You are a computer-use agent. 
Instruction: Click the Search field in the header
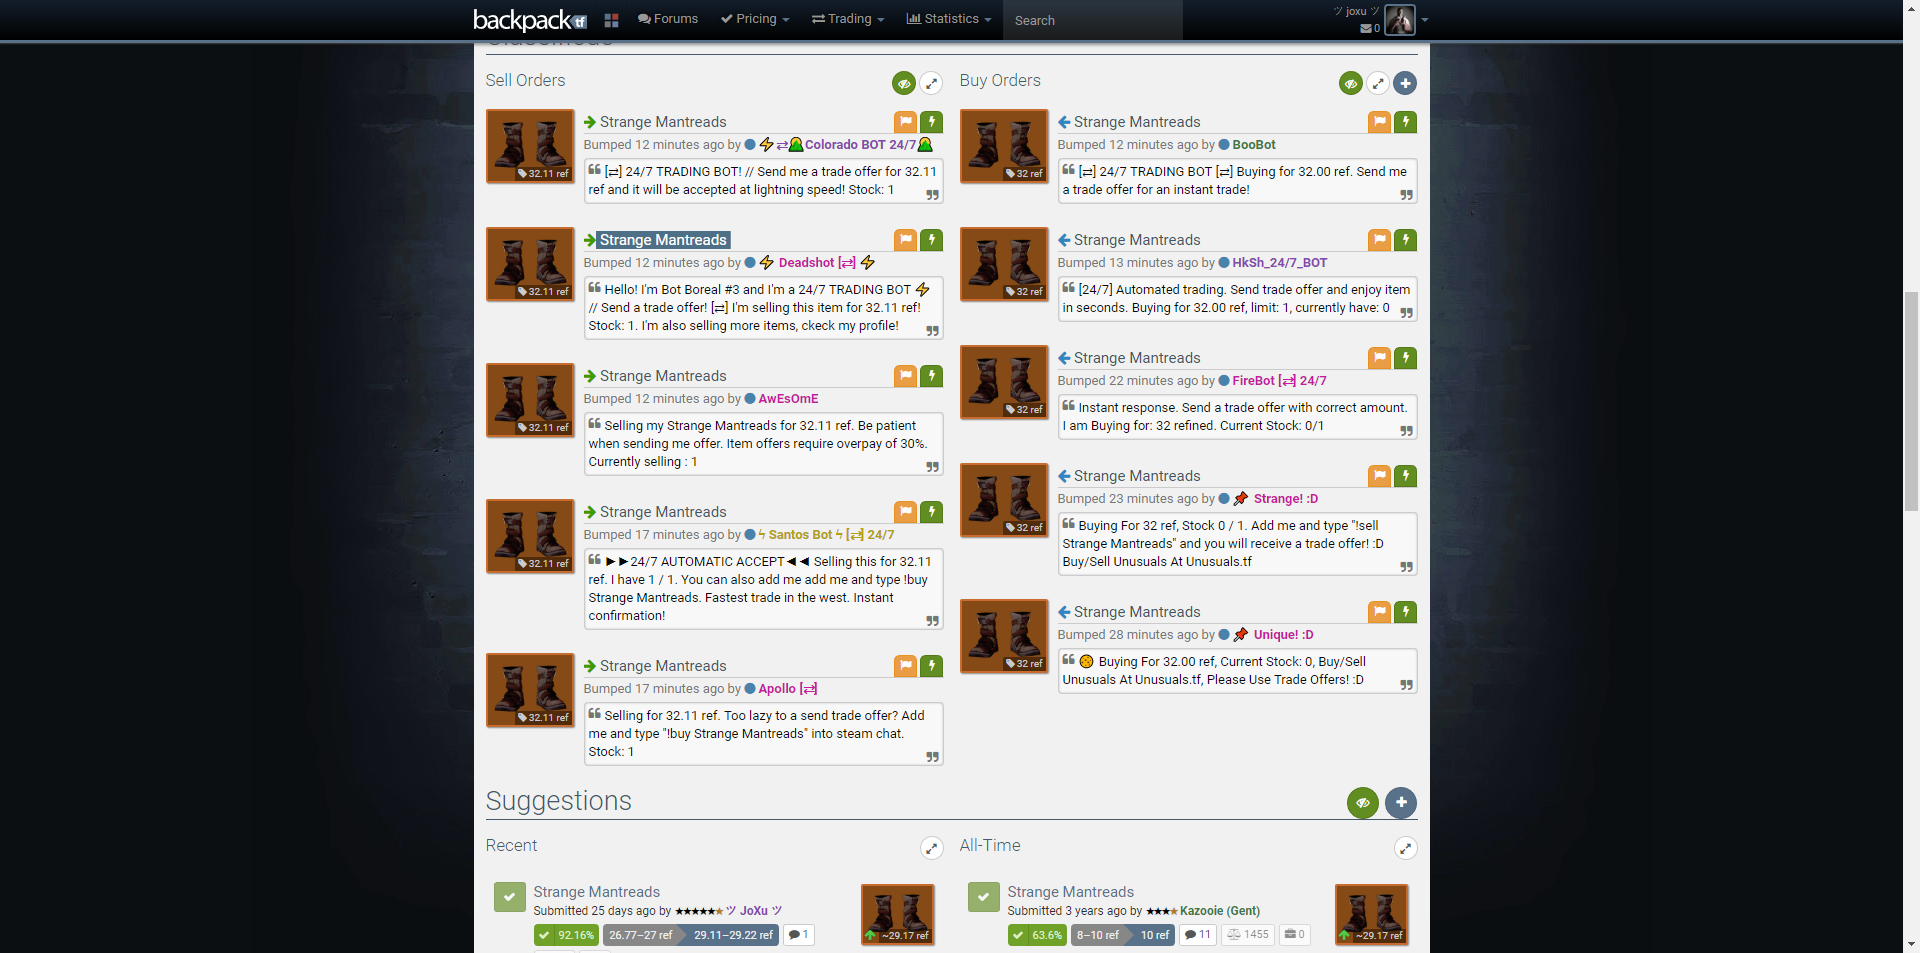pos(1093,20)
